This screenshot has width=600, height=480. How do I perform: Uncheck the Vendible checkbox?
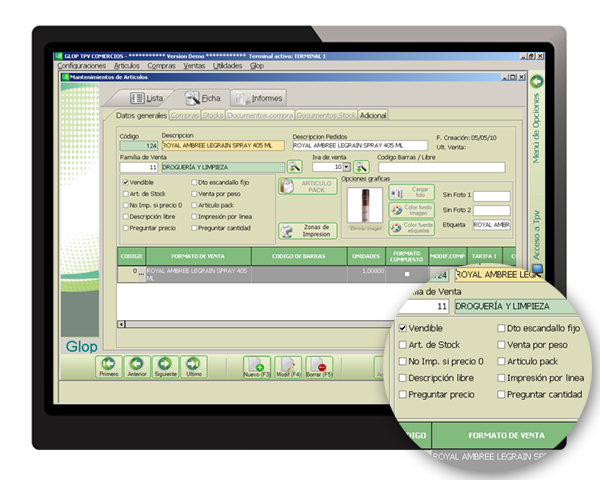click(126, 183)
